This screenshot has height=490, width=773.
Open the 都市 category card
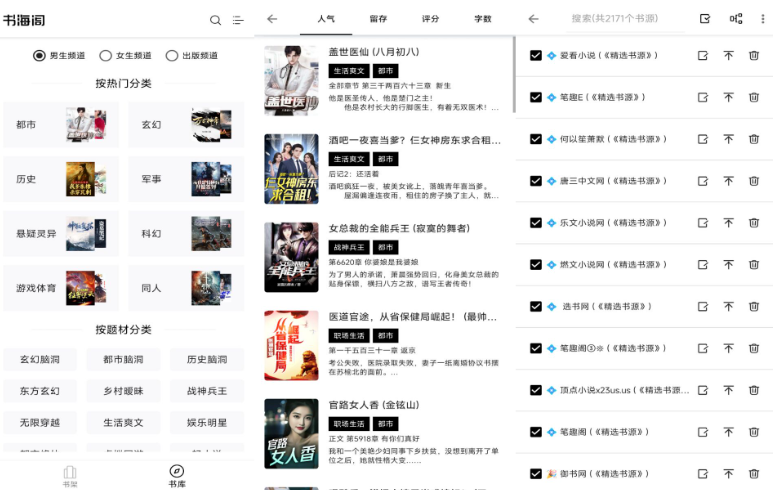[61, 125]
